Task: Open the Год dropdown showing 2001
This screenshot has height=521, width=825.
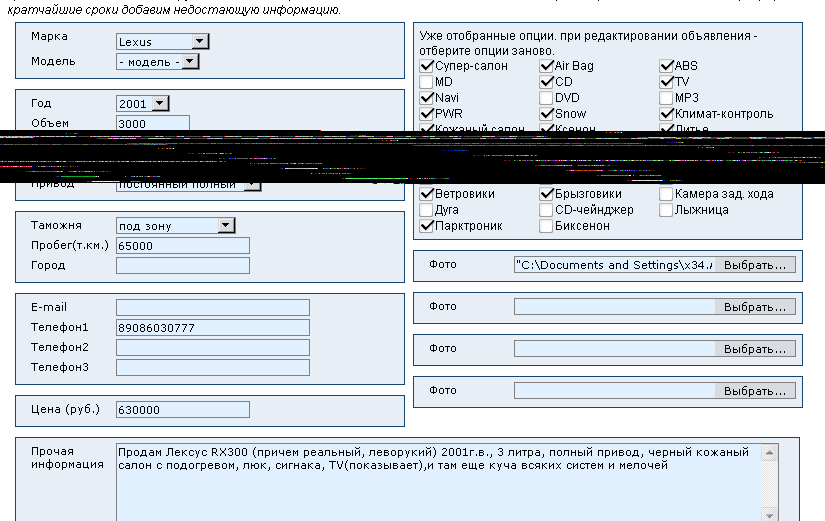Action: coord(160,103)
